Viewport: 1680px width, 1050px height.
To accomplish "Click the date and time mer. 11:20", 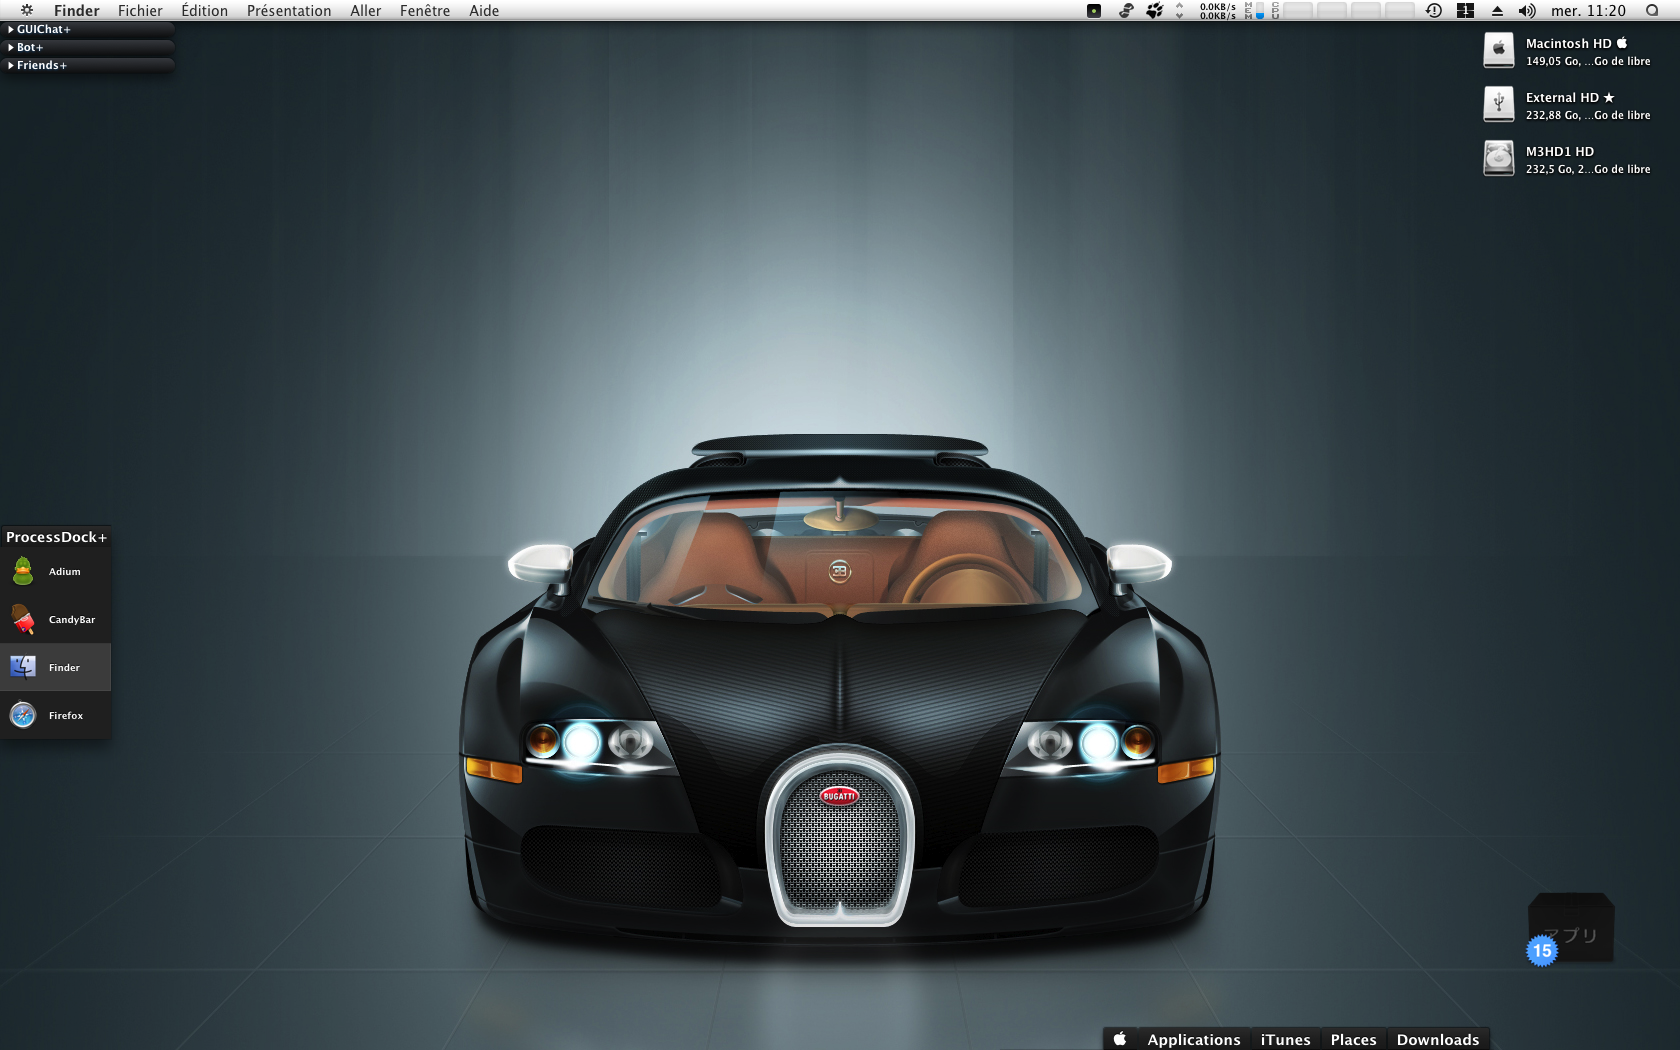I will pos(1588,11).
